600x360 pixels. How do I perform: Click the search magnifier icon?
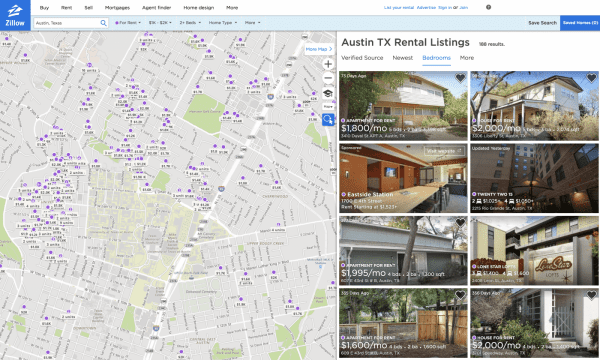click(x=103, y=23)
